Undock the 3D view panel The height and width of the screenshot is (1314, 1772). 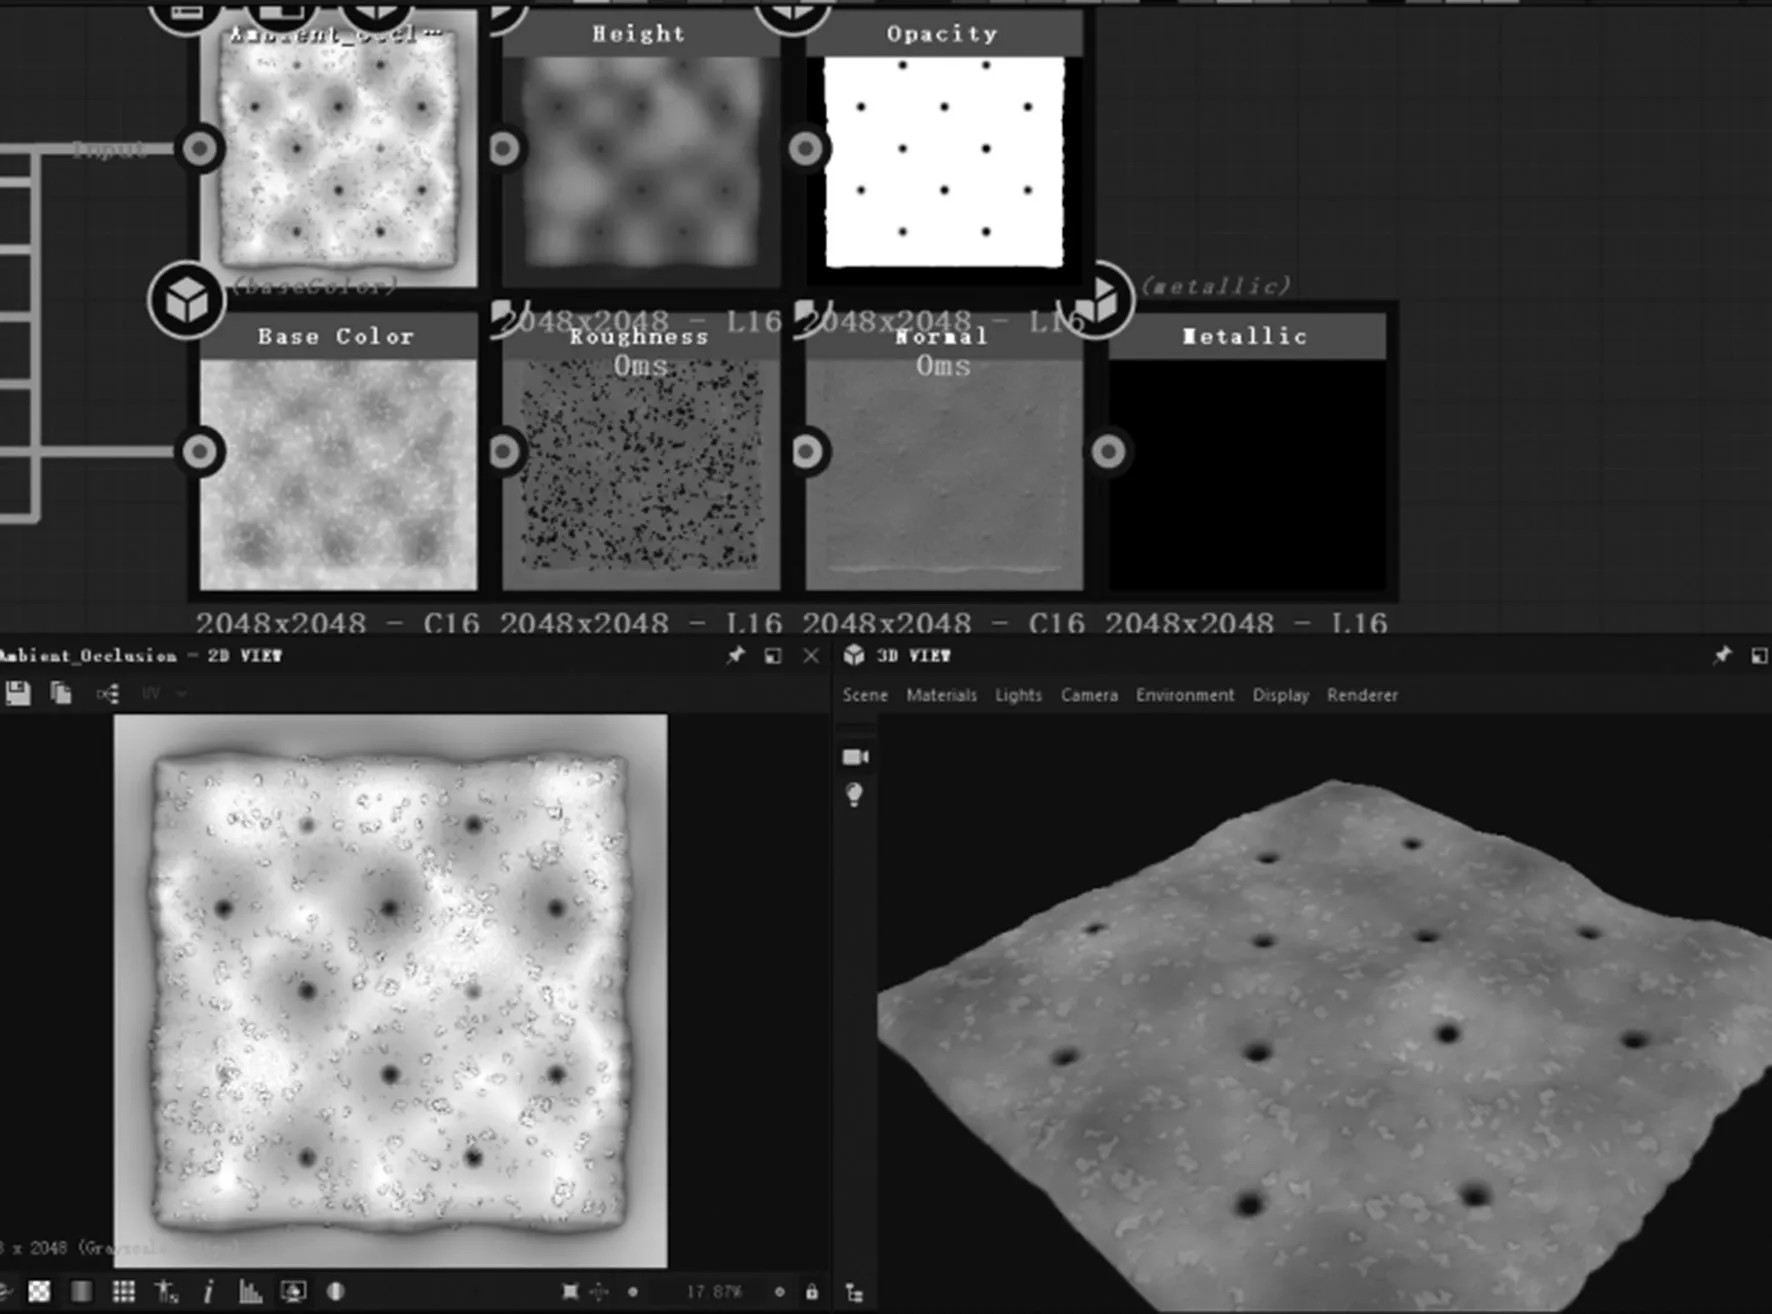1759,656
